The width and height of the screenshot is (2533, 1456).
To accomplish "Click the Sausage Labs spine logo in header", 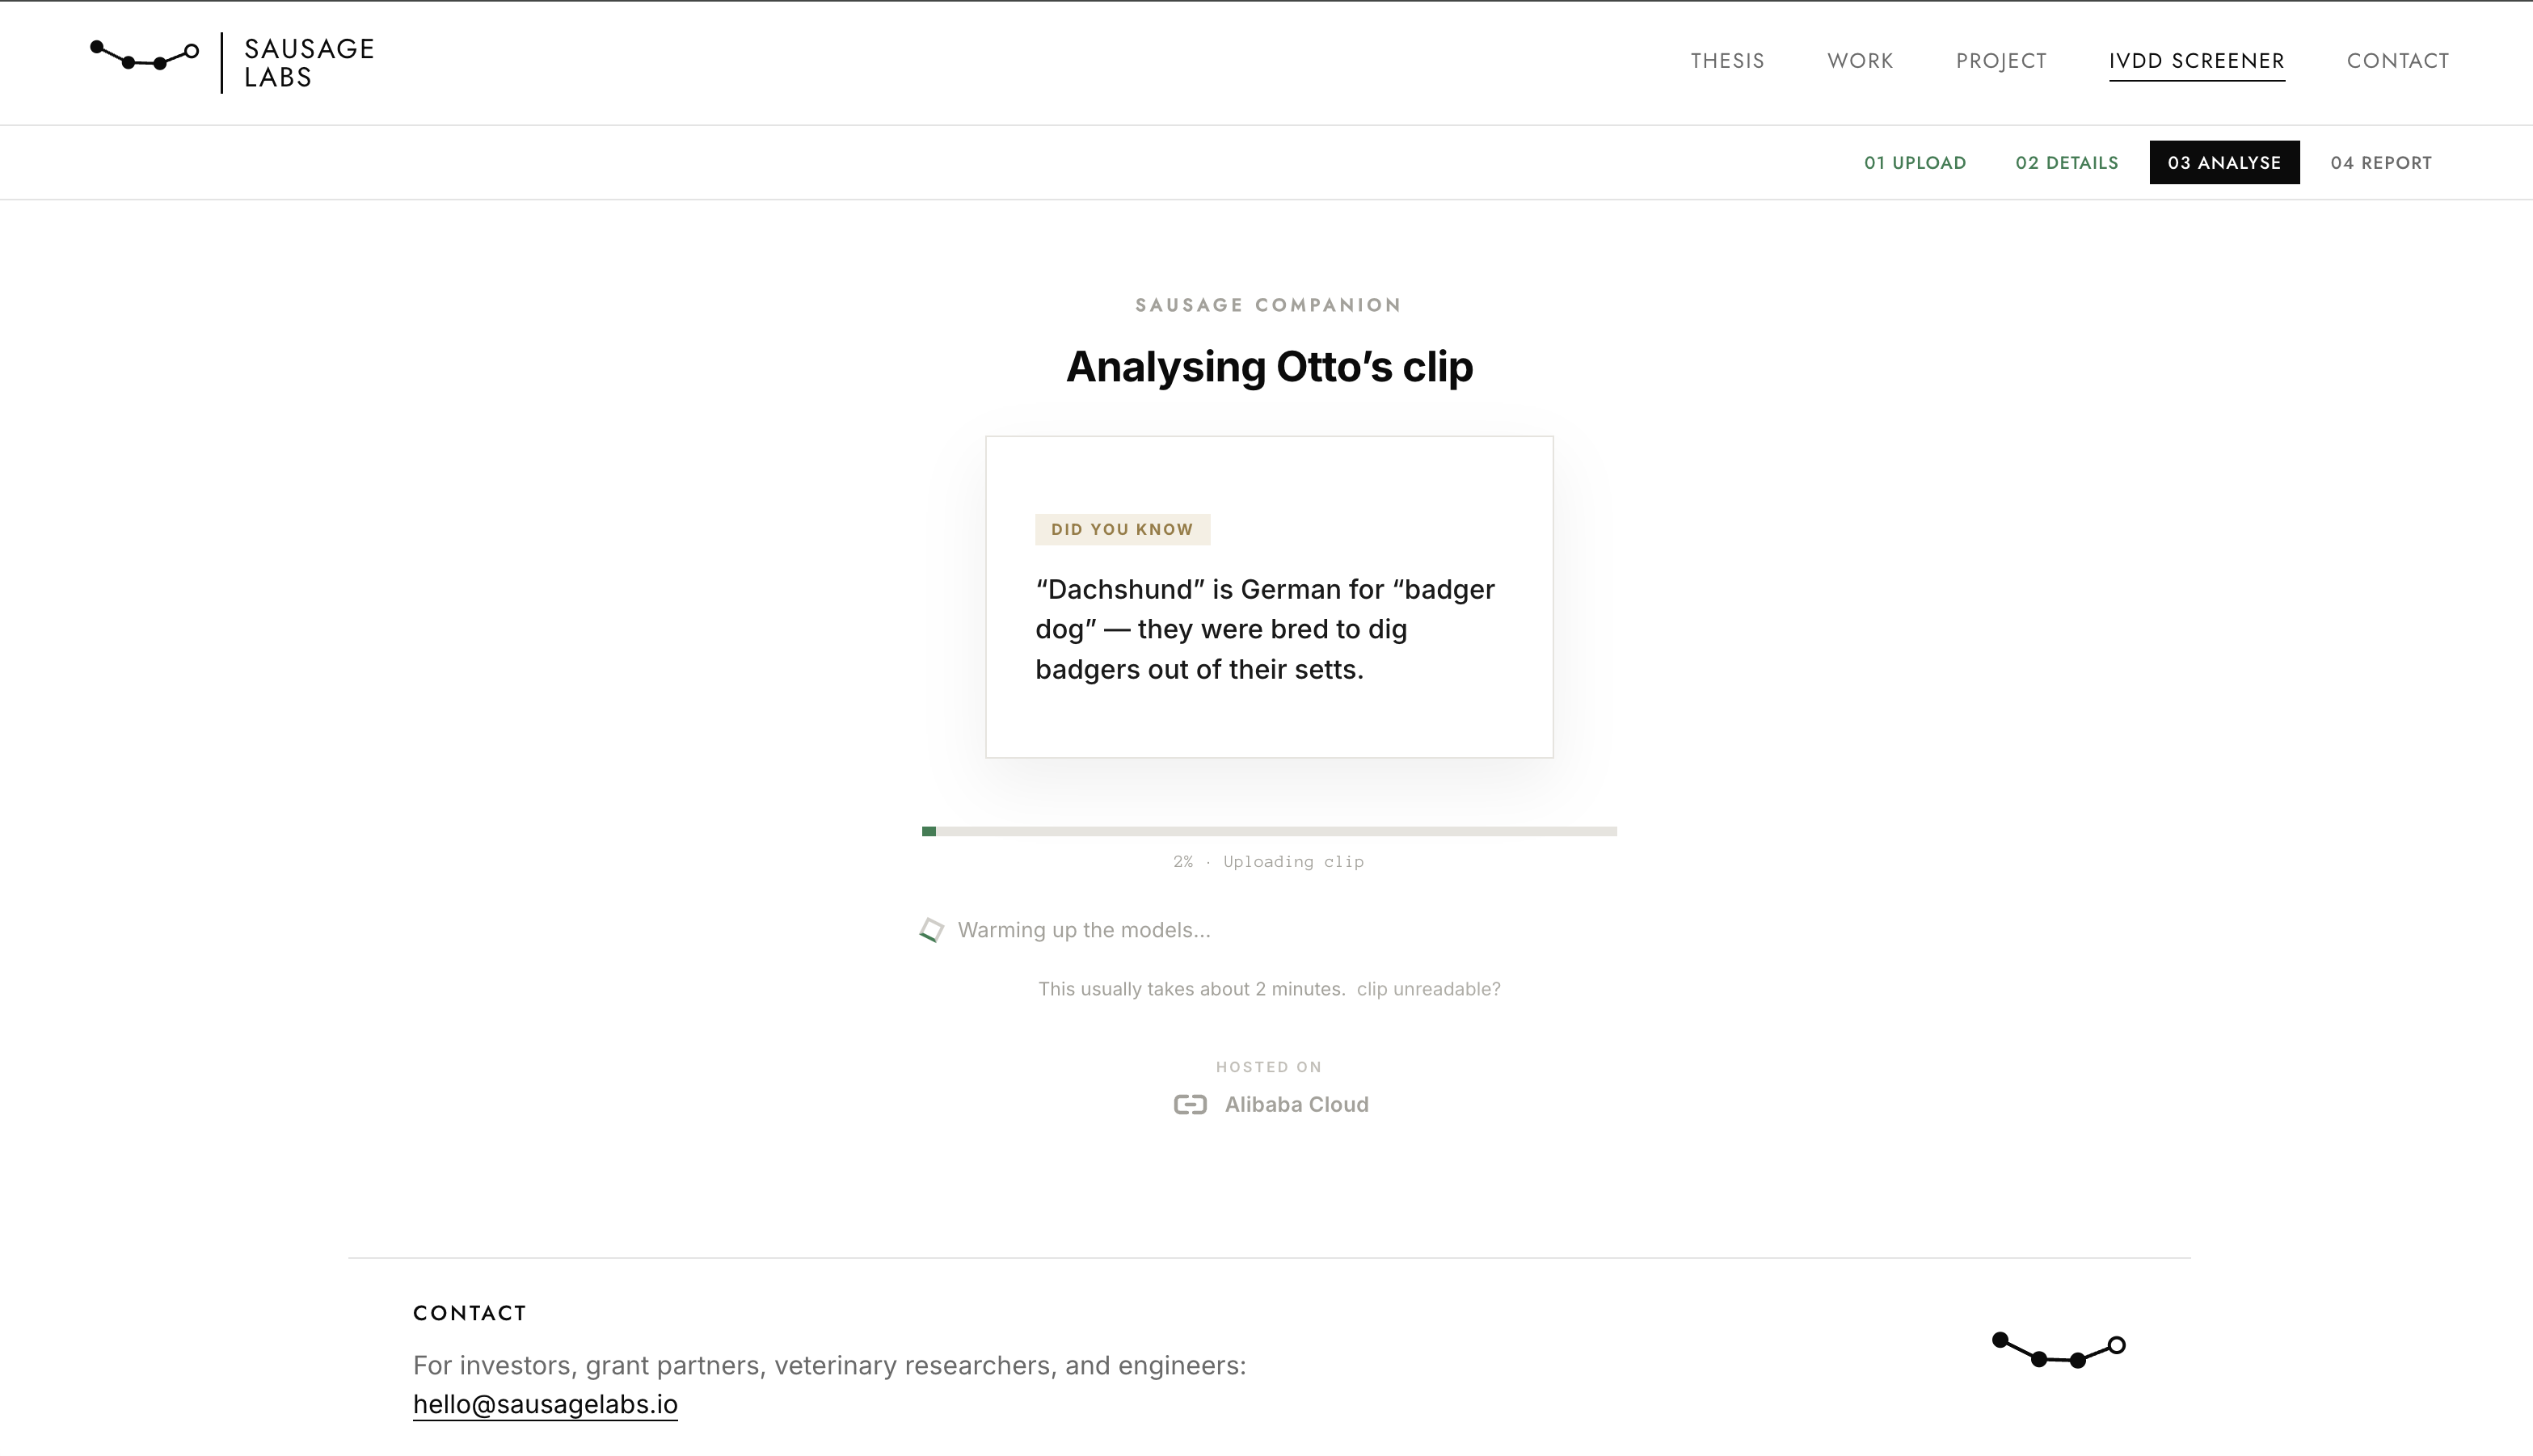I will tap(144, 56).
